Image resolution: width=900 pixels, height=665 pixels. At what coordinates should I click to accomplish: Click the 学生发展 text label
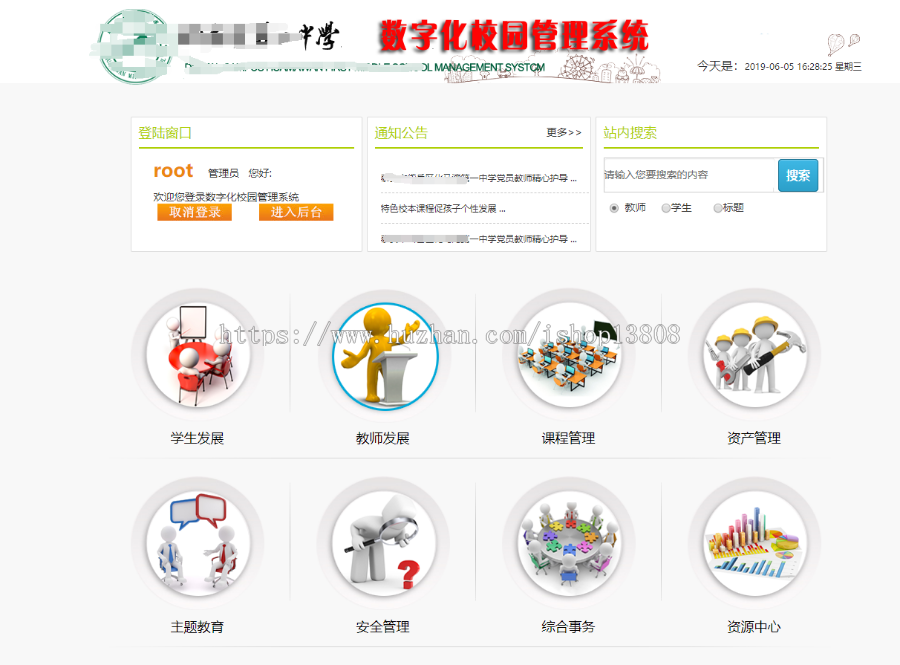197,438
